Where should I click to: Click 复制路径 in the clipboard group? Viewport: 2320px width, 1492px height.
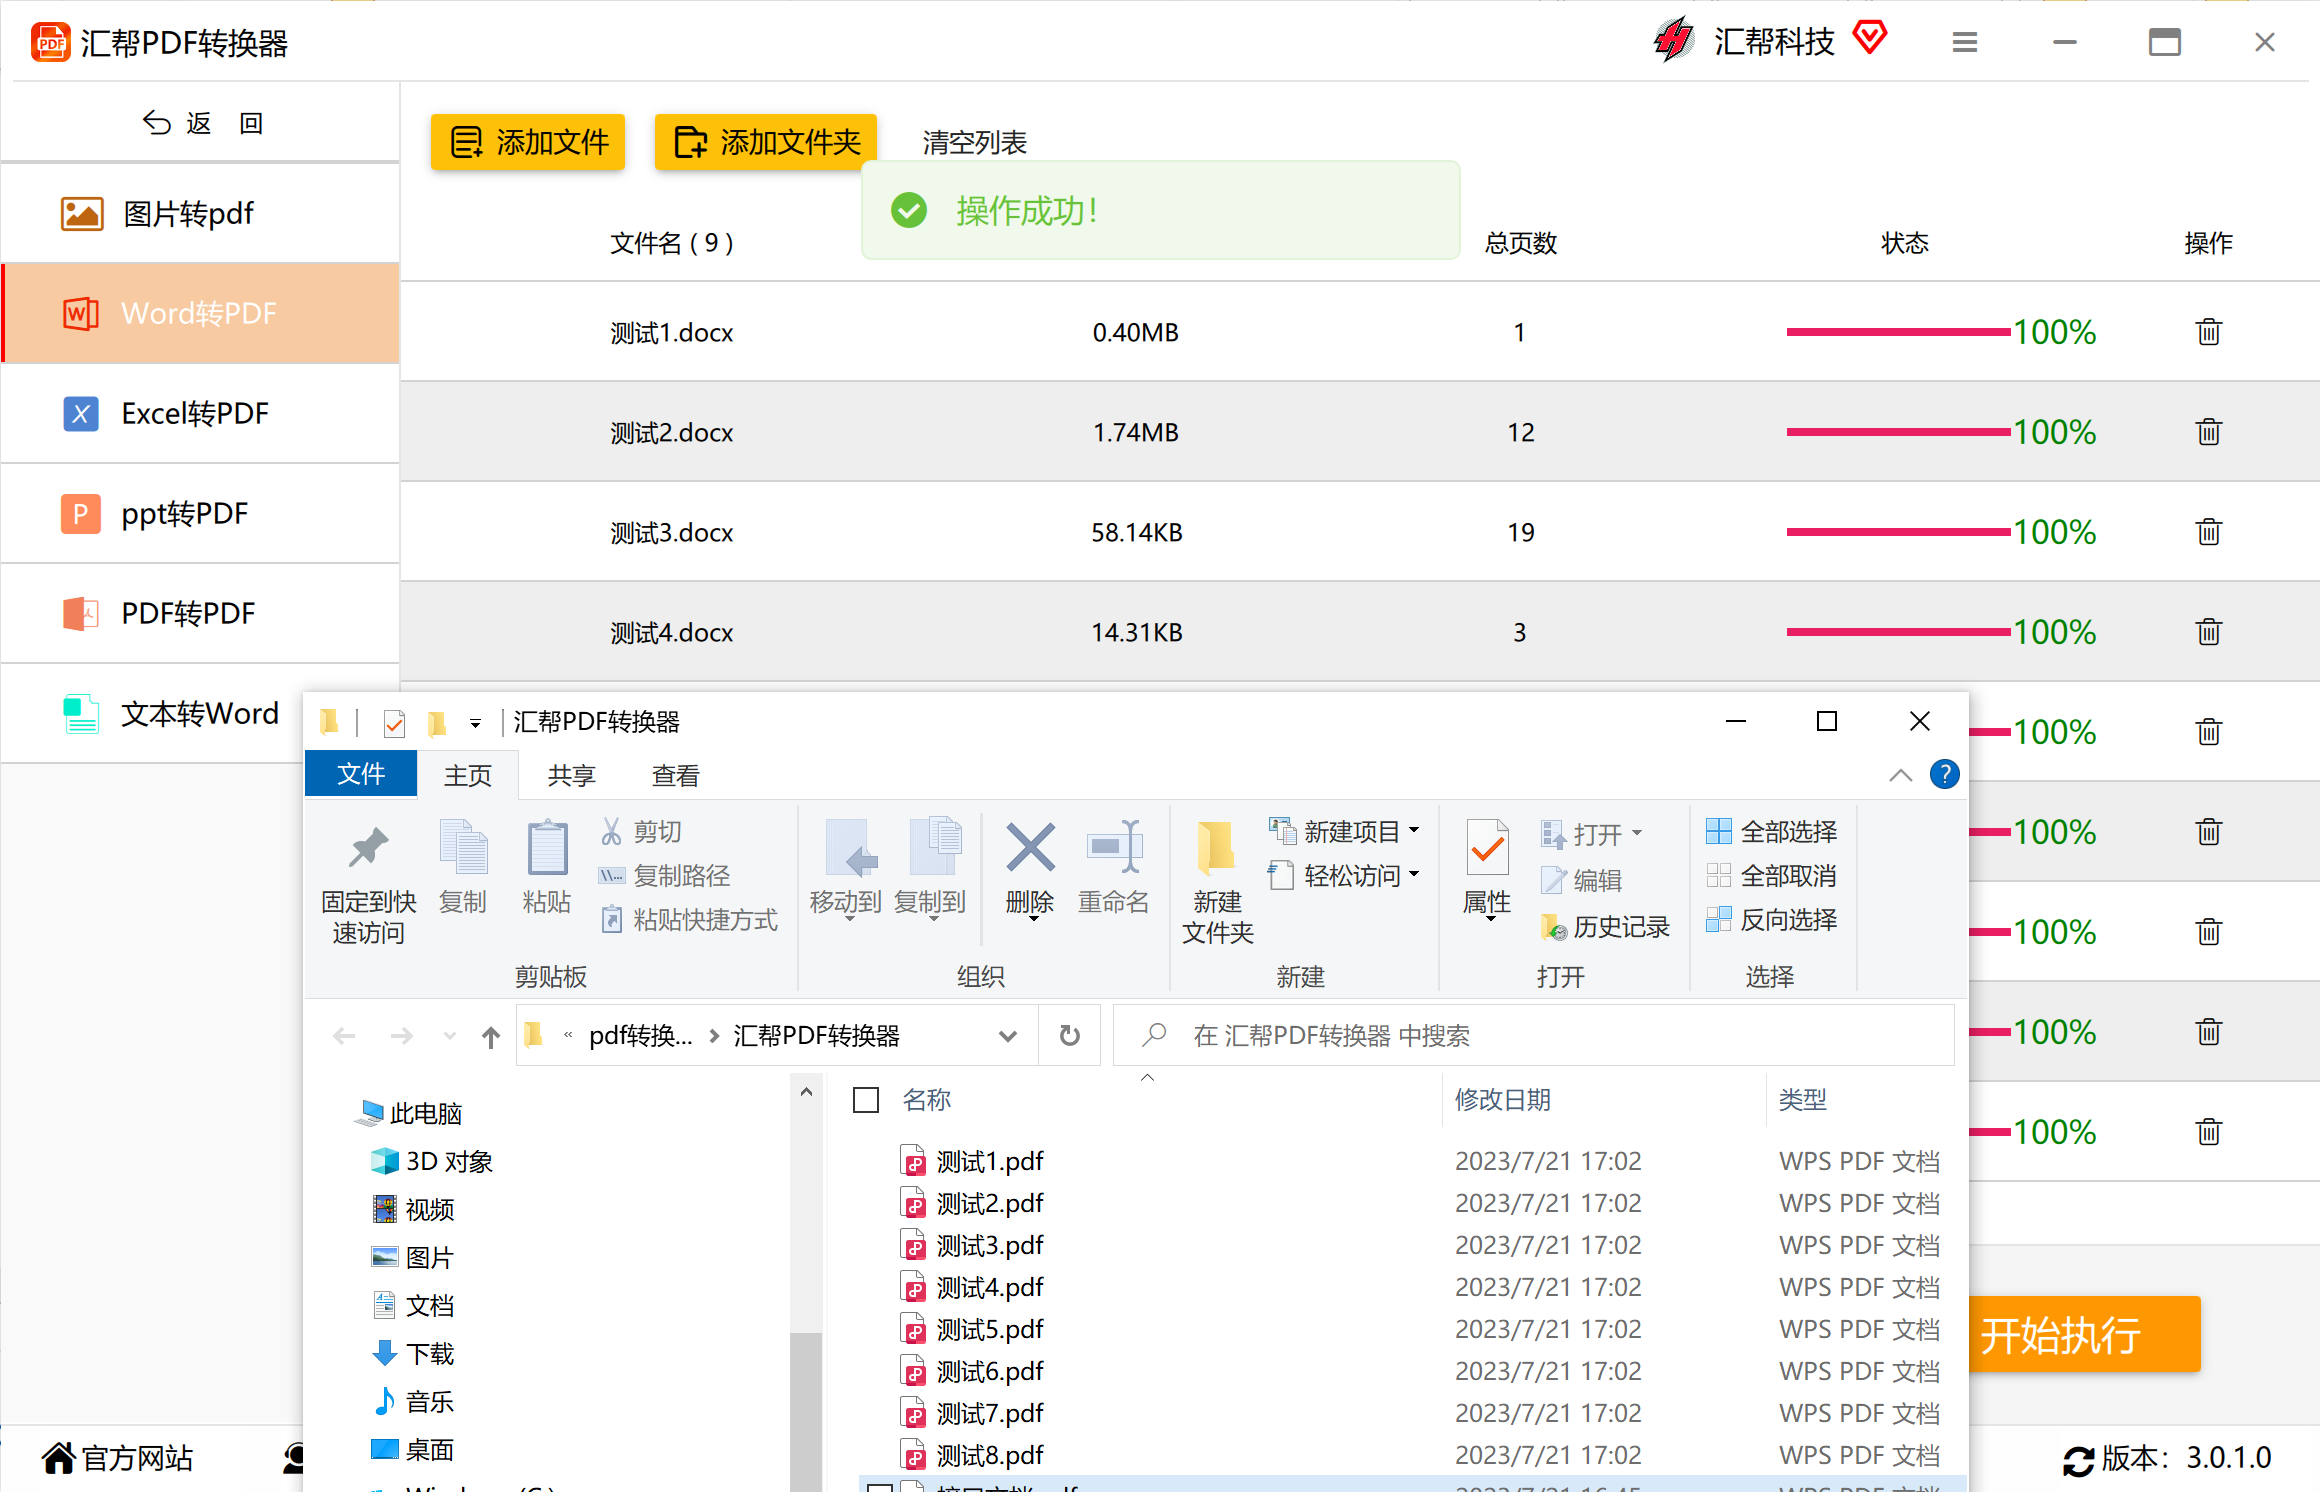pos(665,876)
